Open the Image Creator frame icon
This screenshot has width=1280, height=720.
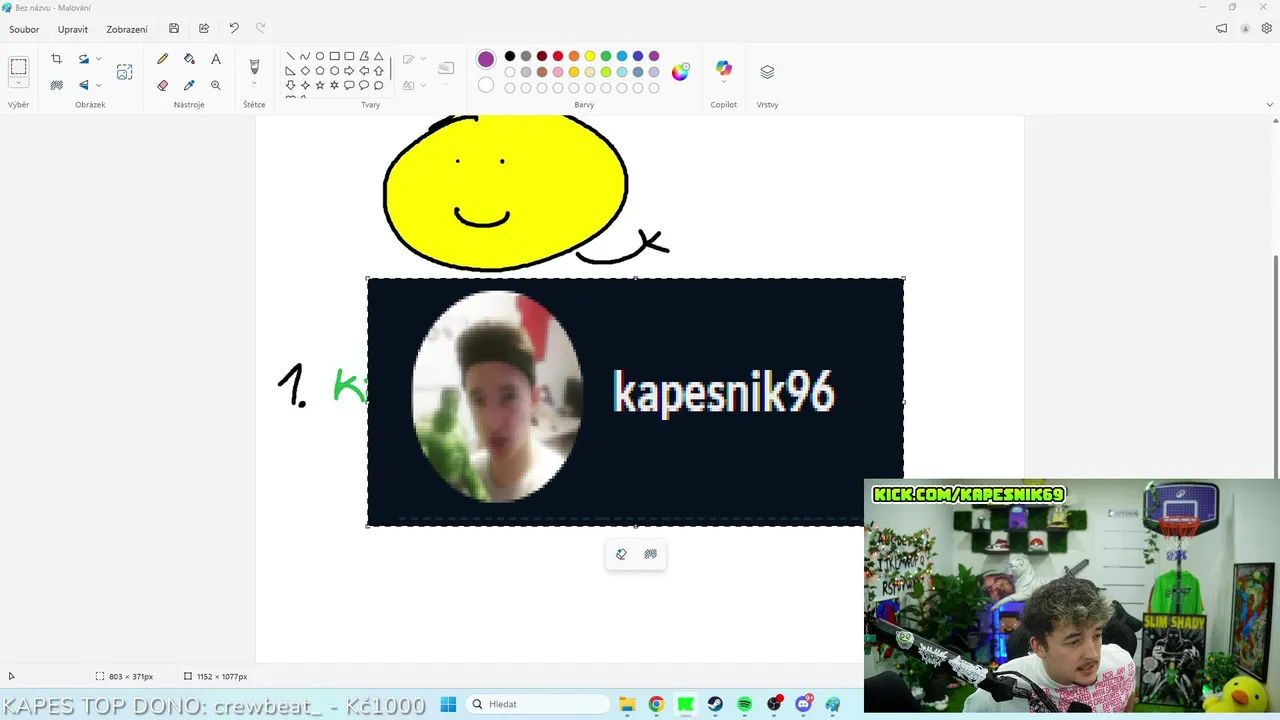124,72
